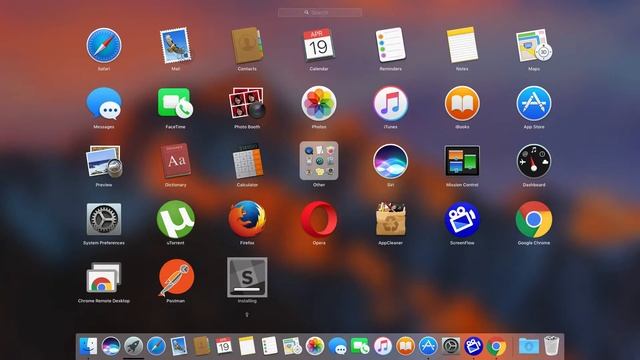Open App Store from the Dock

(x=428, y=347)
